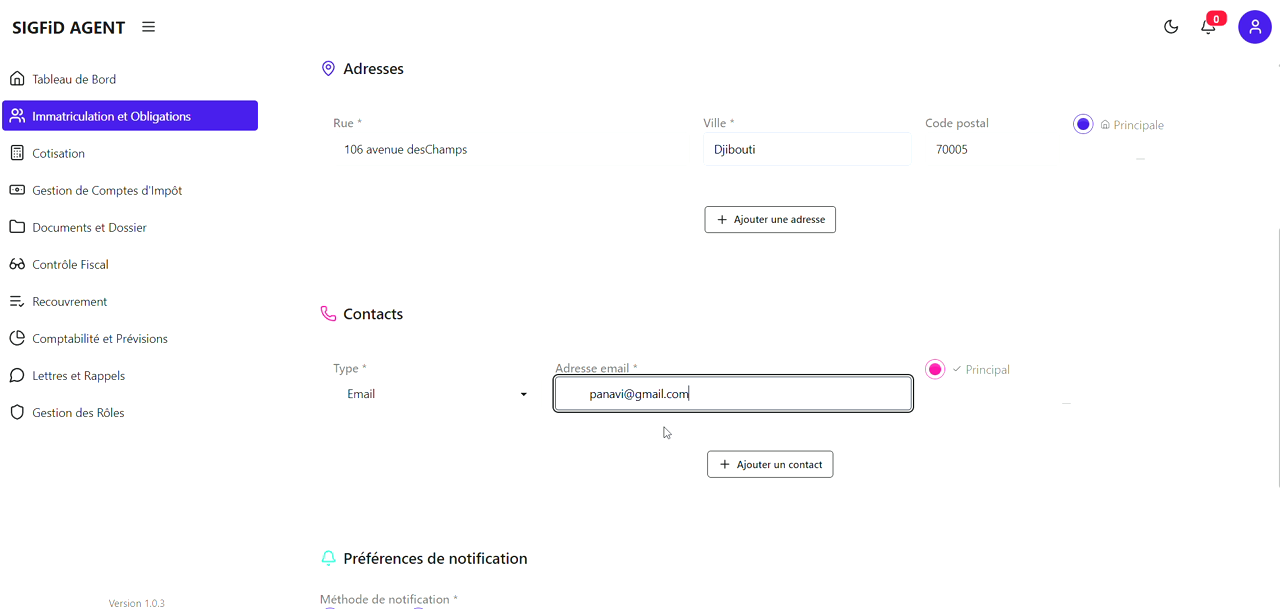The height and width of the screenshot is (609, 1280).
Task: Click the notification bell next to Préférences de notification
Action: pyautogui.click(x=328, y=558)
